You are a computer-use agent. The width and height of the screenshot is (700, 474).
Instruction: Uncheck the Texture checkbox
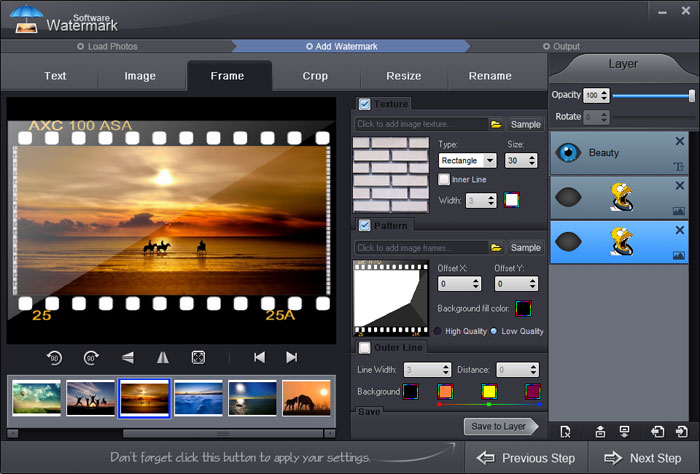coord(364,104)
